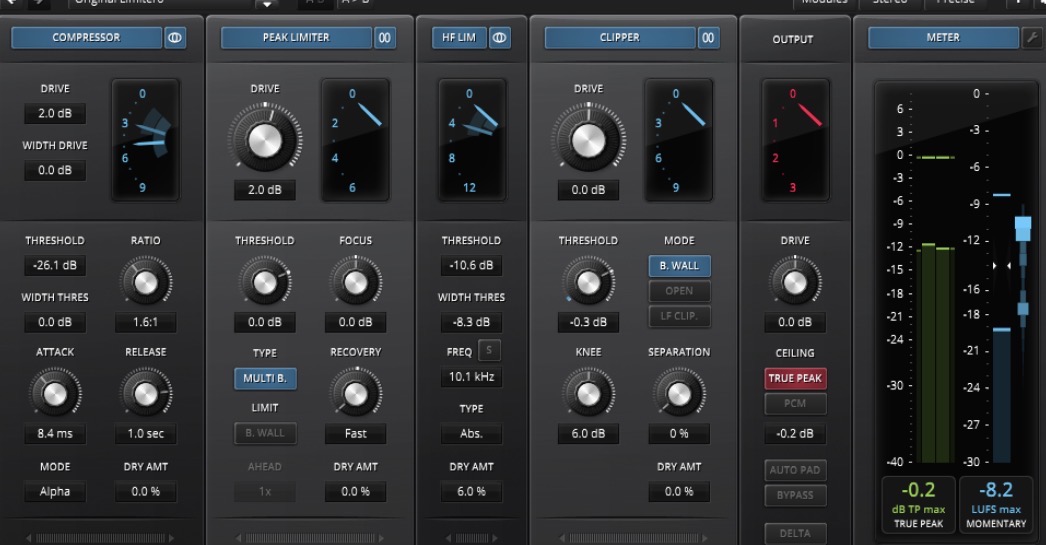Click the Clipper DRIVE knob

588,139
